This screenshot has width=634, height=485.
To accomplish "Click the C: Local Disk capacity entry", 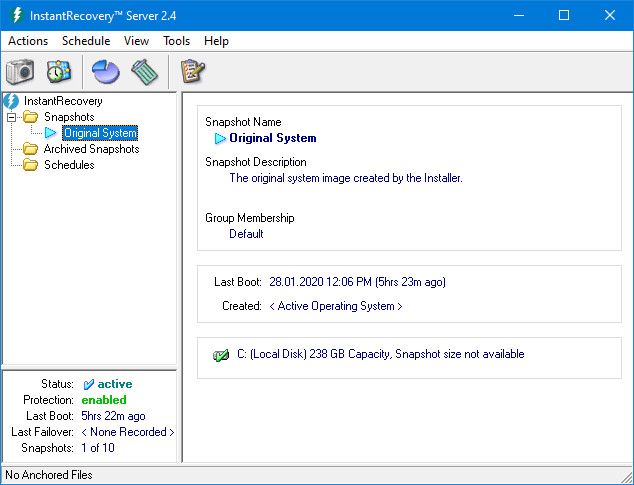I will coord(380,354).
